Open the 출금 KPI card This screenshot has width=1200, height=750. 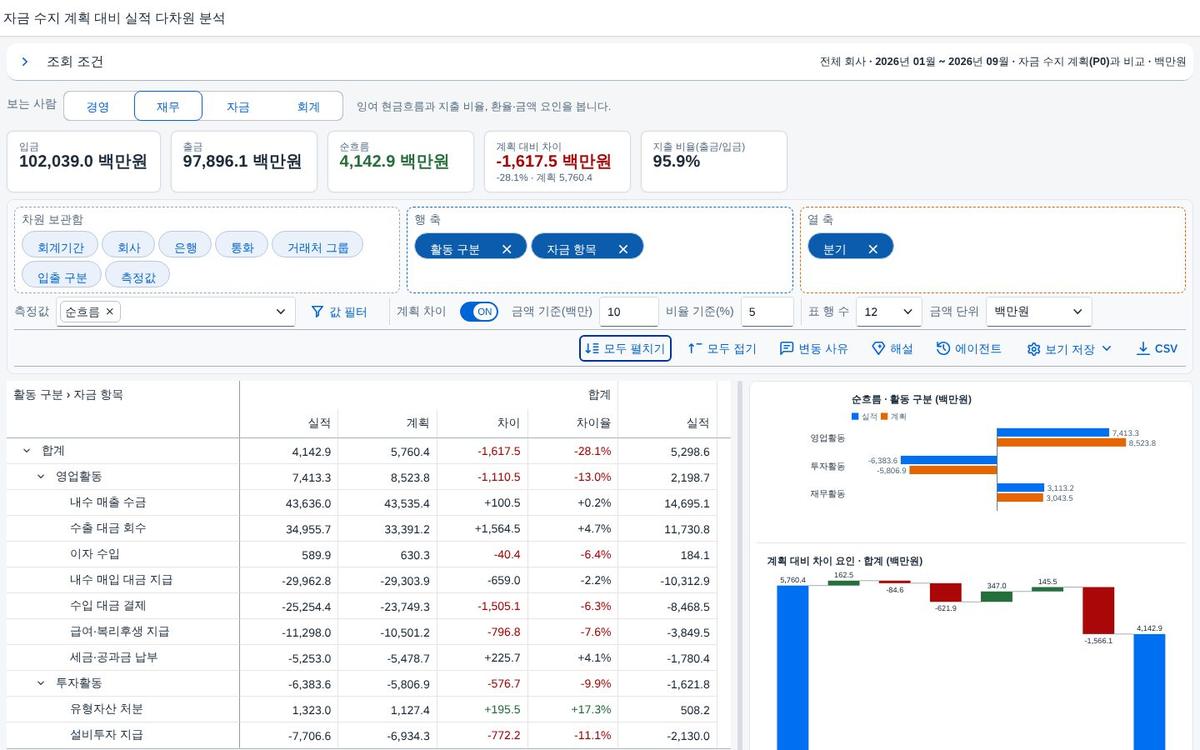tap(244, 161)
